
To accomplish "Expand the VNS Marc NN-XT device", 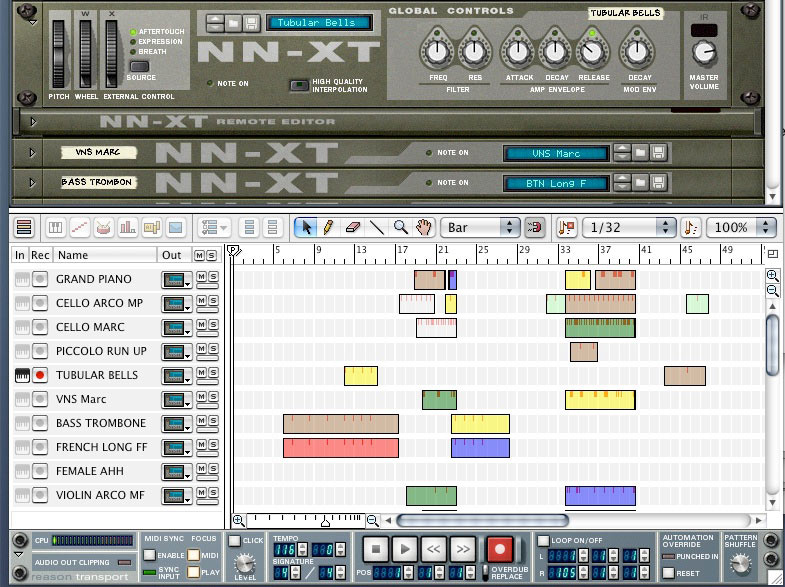I will point(31,153).
